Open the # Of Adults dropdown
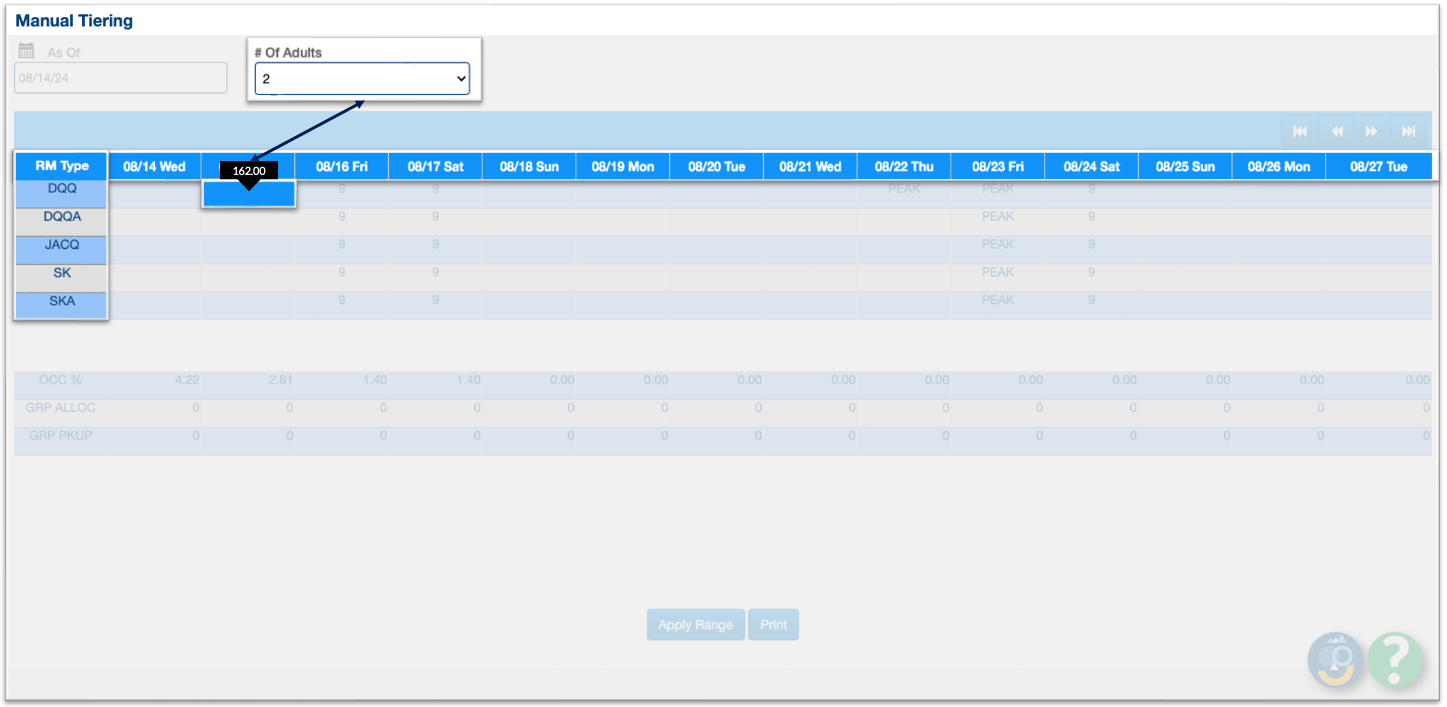 coord(362,79)
